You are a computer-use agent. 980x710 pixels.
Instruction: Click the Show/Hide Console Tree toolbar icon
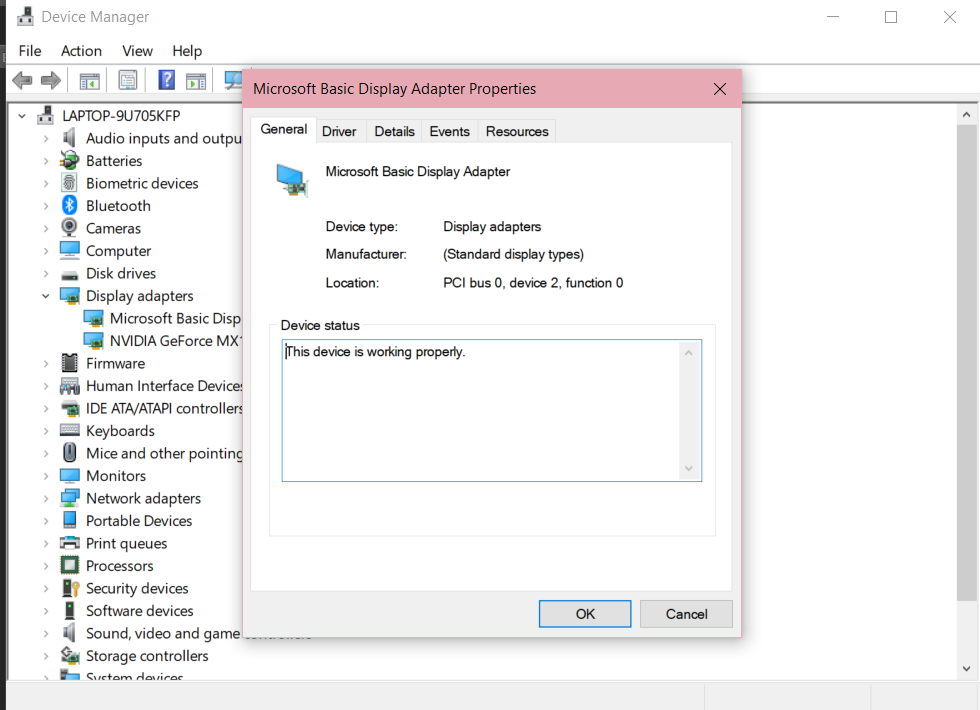[89, 81]
